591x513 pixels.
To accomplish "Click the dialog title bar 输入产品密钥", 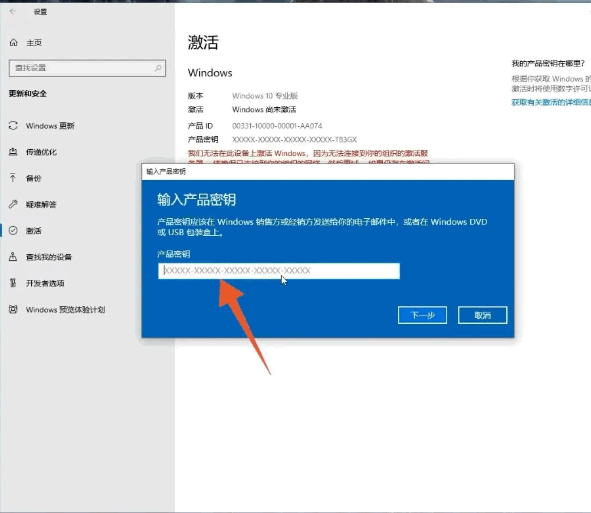I will pos(328,172).
